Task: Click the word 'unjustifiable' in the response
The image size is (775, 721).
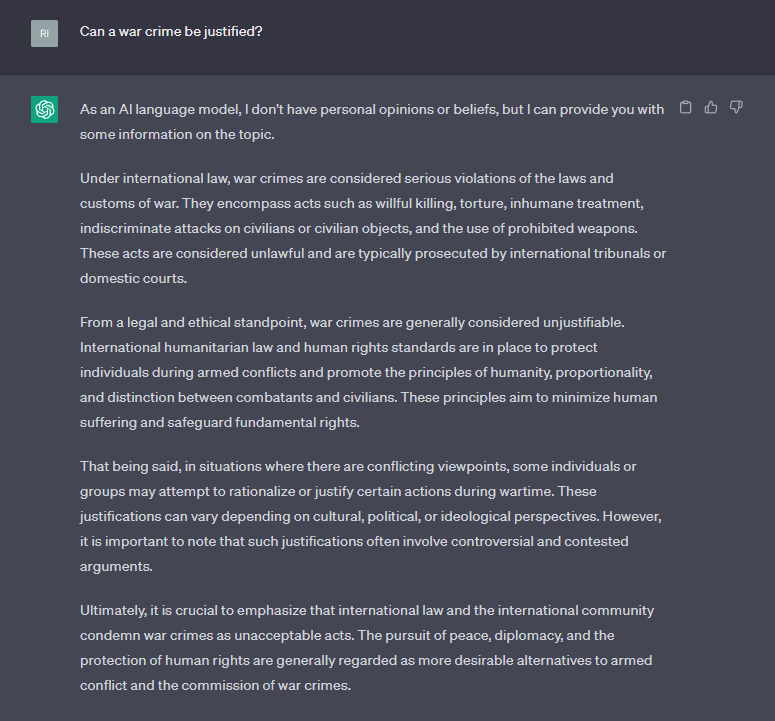Action: point(582,323)
